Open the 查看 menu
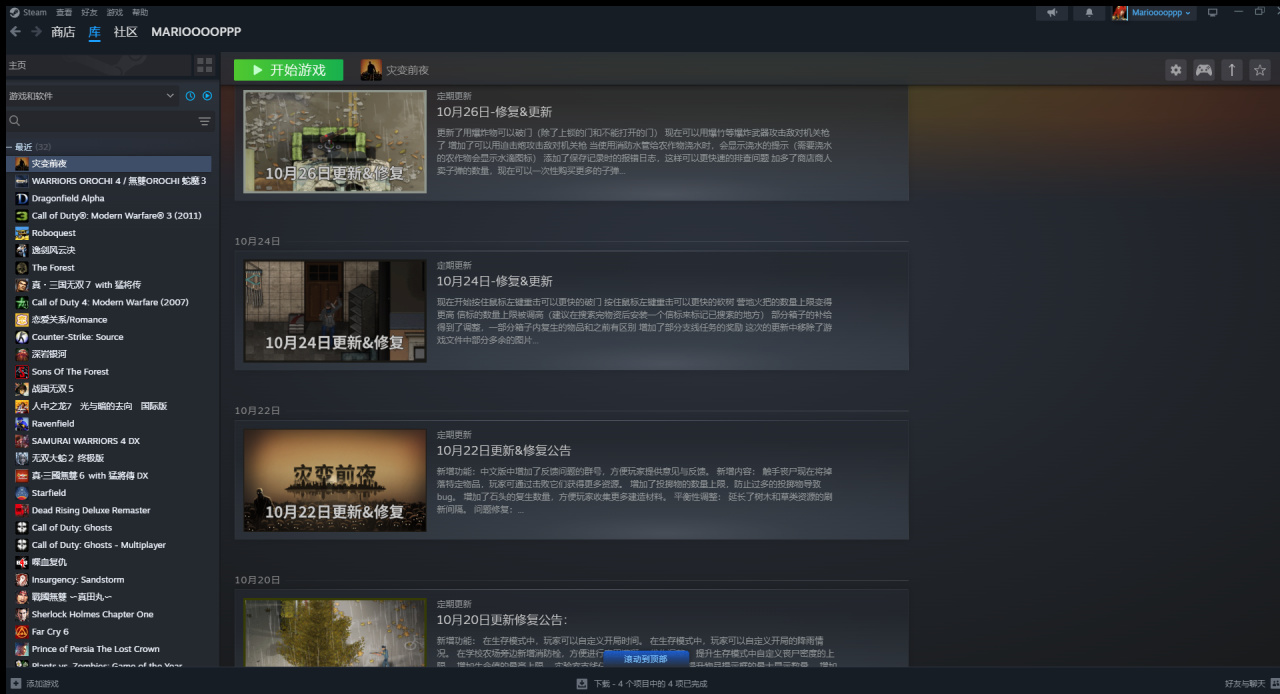1280x694 pixels. 64,12
